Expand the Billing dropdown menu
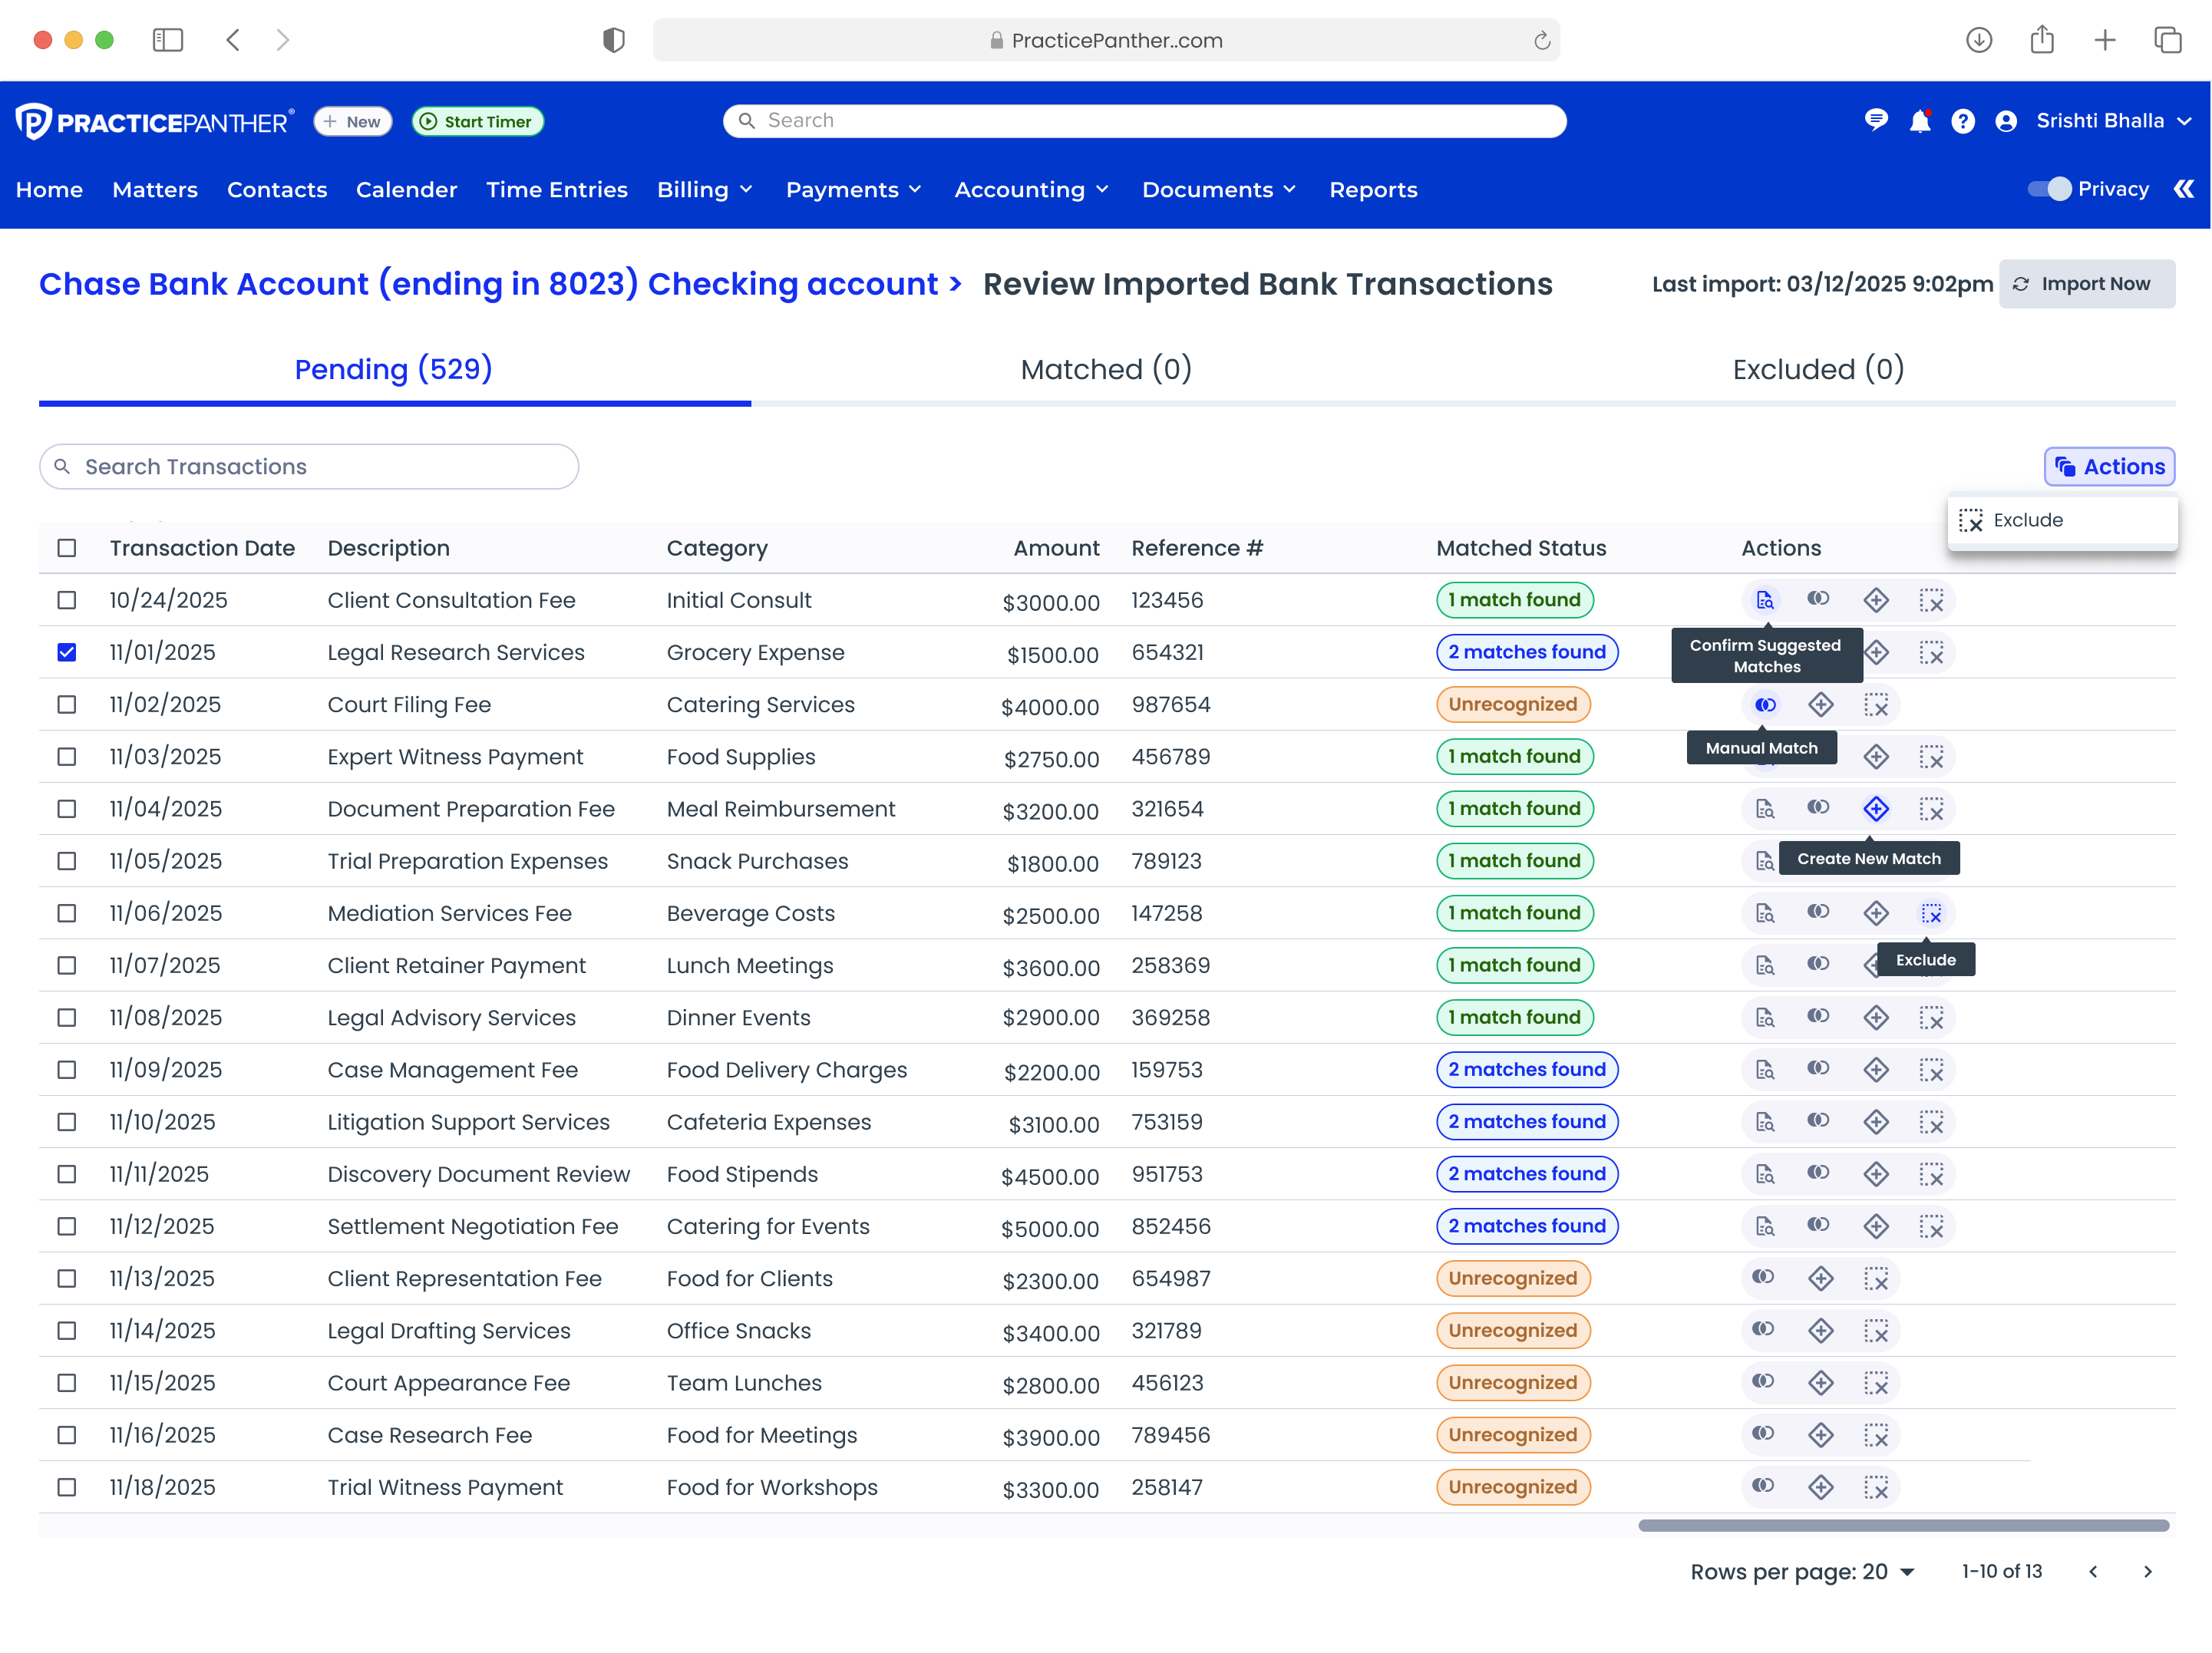Screen dimensions: 2212x1653 point(704,190)
